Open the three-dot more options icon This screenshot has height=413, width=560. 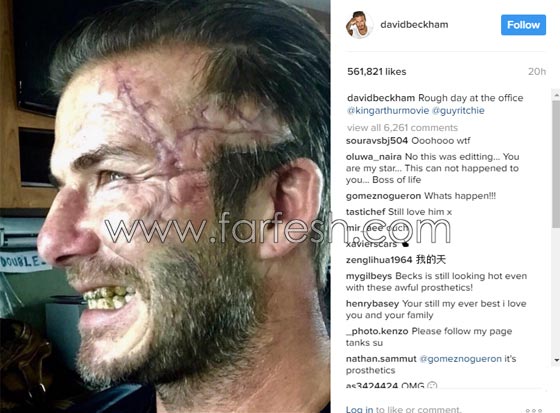tap(534, 410)
